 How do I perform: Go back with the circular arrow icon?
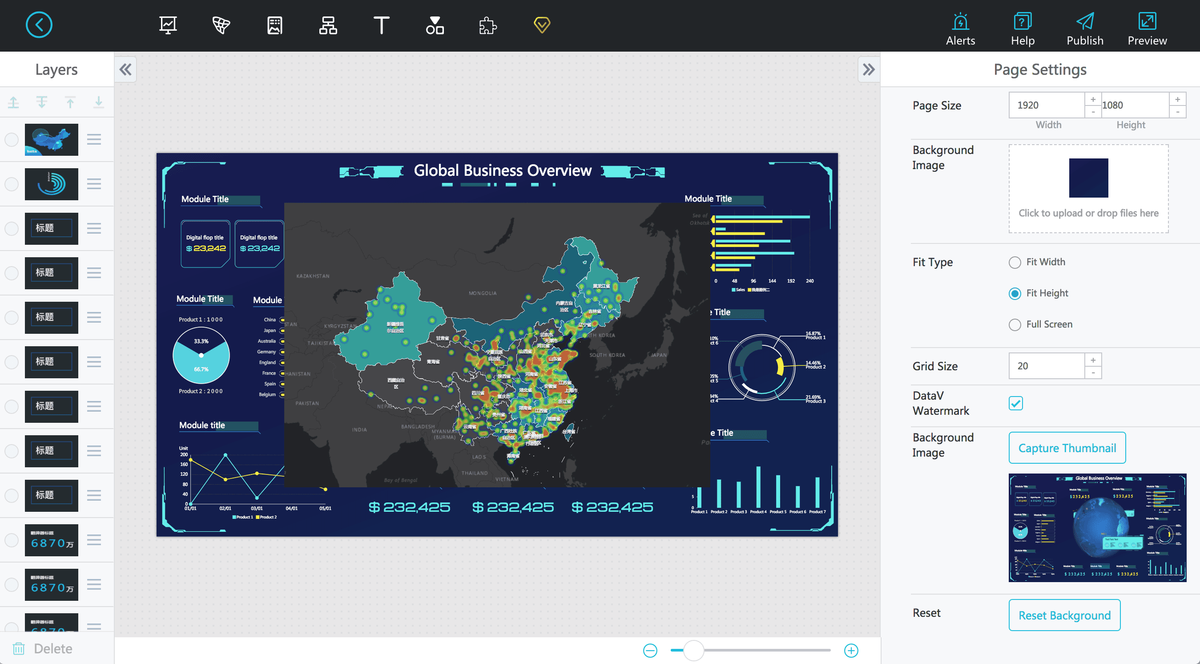[39, 25]
